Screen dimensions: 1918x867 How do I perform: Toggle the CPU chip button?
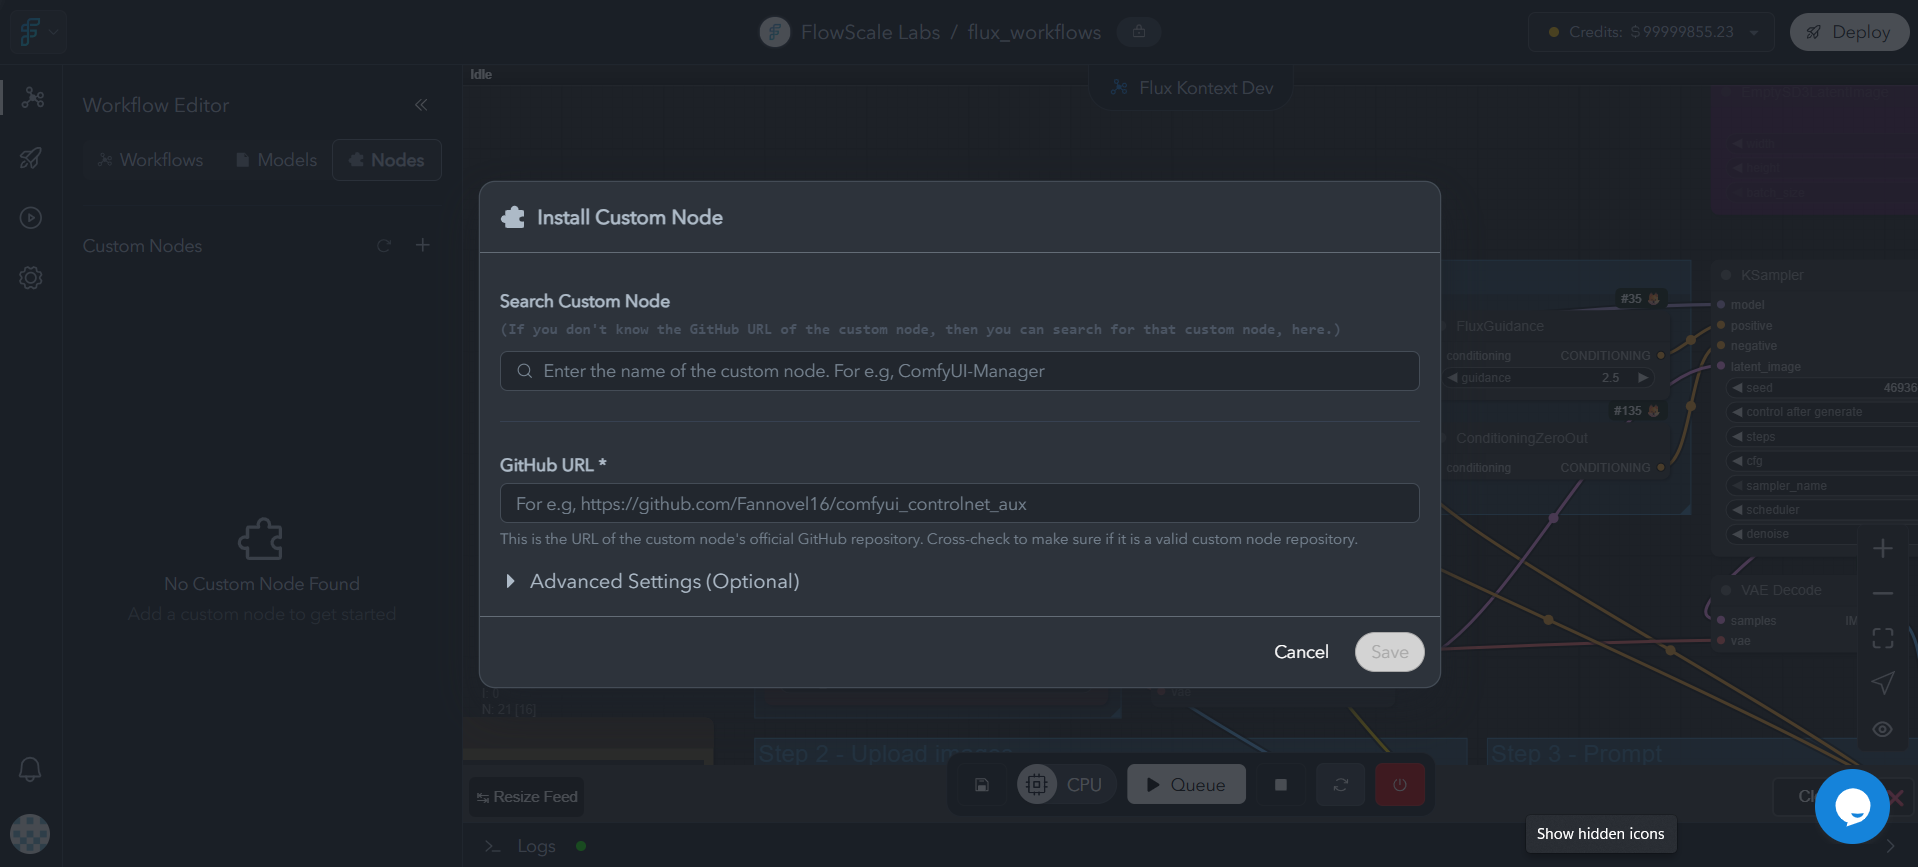point(1065,785)
